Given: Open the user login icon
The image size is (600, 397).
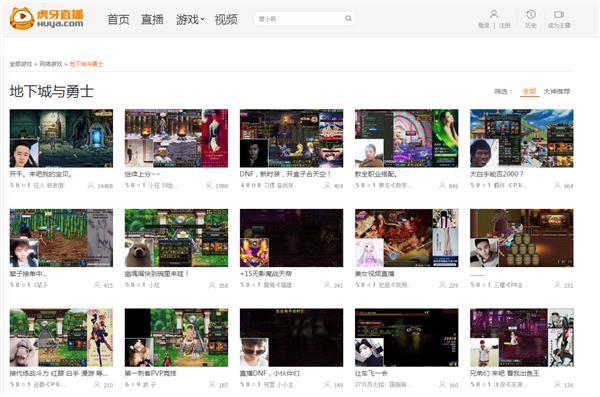Looking at the screenshot, I should tap(494, 15).
